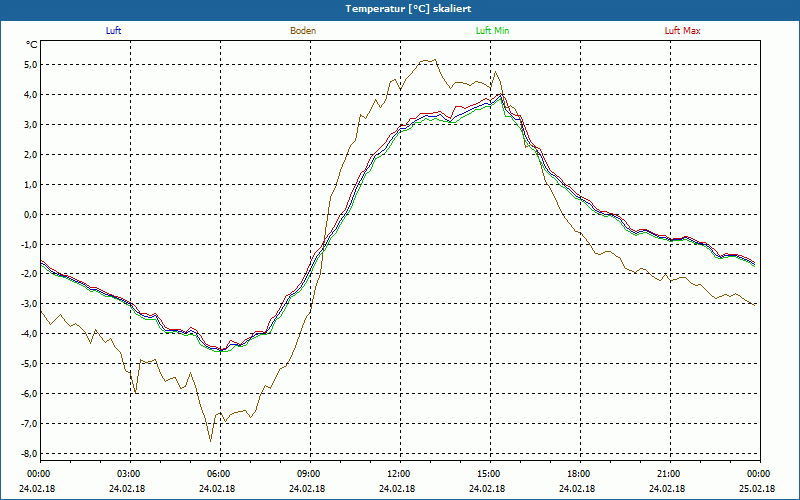Click the 1,0 y-axis value

[30, 185]
